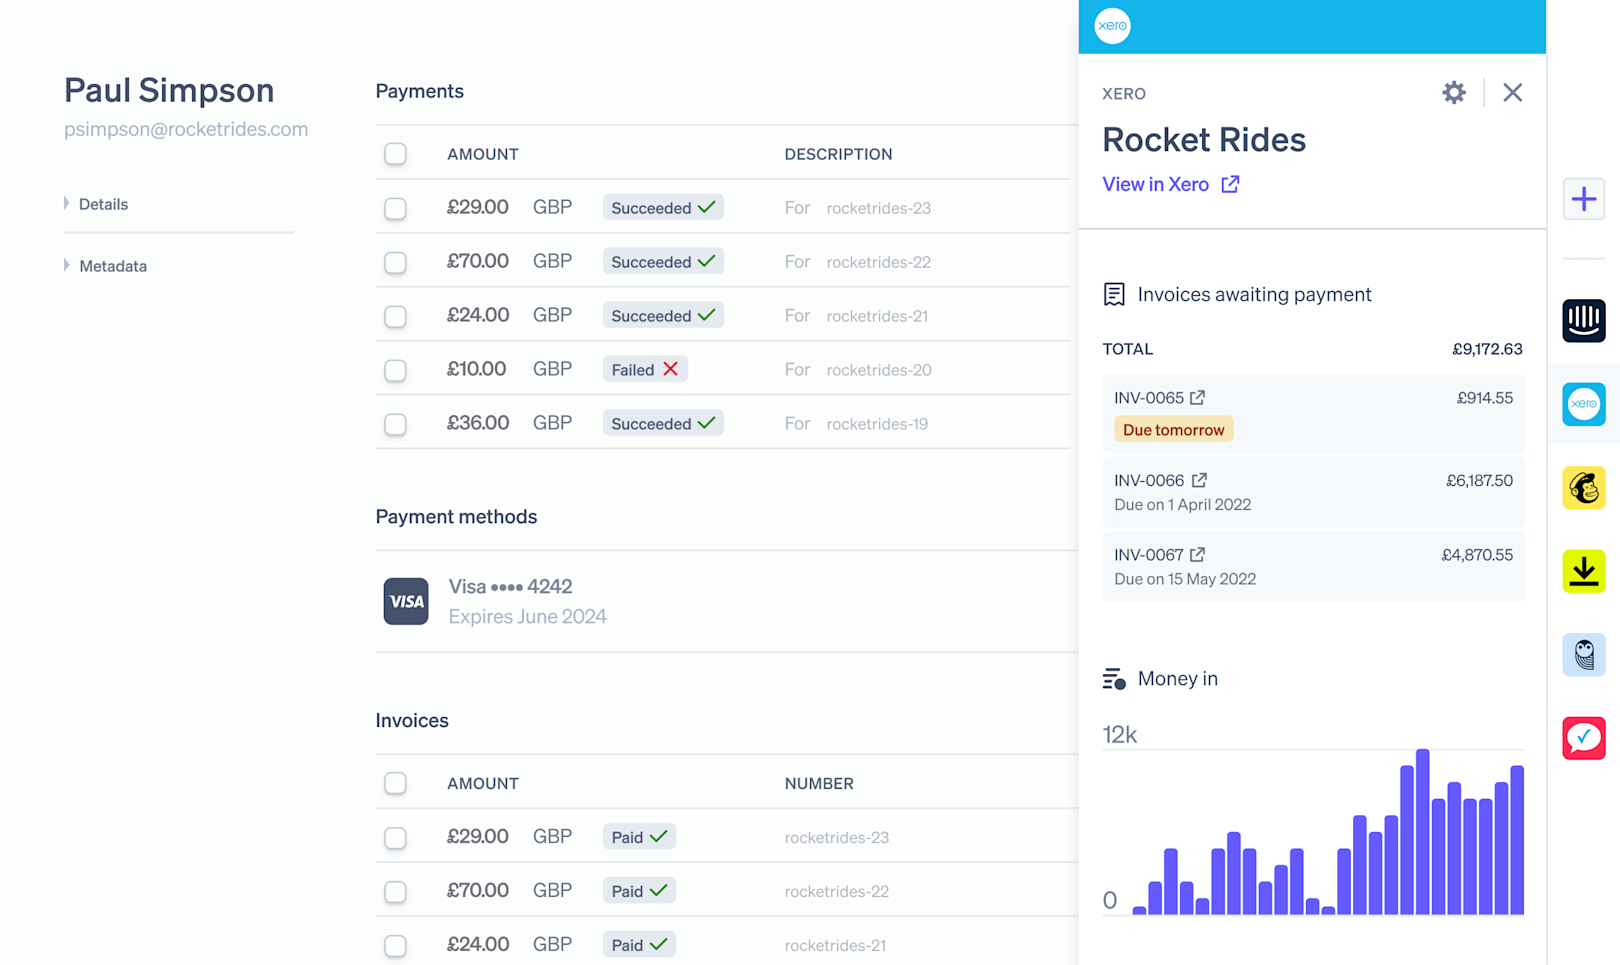Open INV-0067 external link icon
This screenshot has width=1620, height=965.
coord(1197,554)
